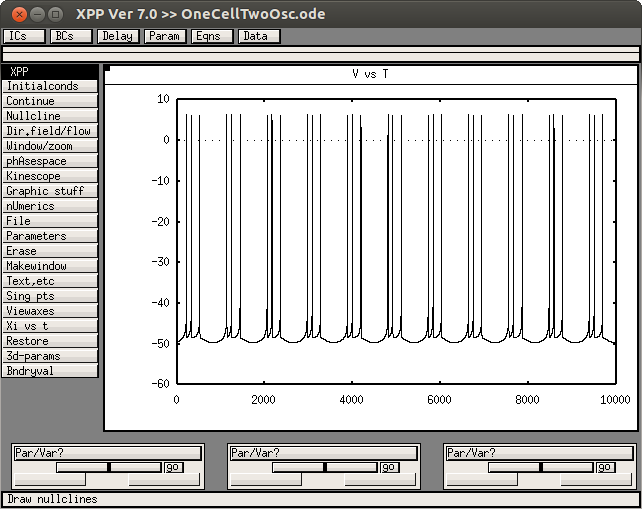Open the nUmerics menu entry

(50, 206)
